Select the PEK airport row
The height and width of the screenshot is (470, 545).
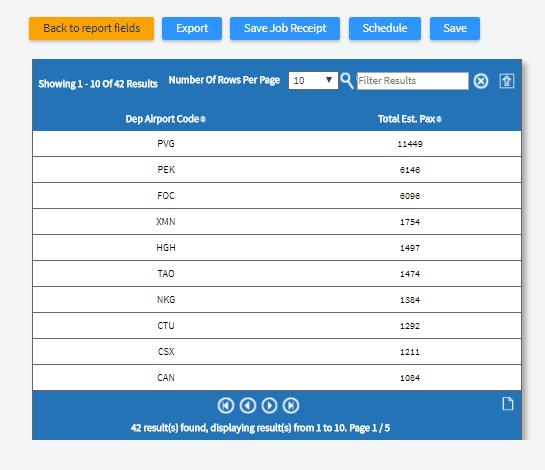click(277, 170)
